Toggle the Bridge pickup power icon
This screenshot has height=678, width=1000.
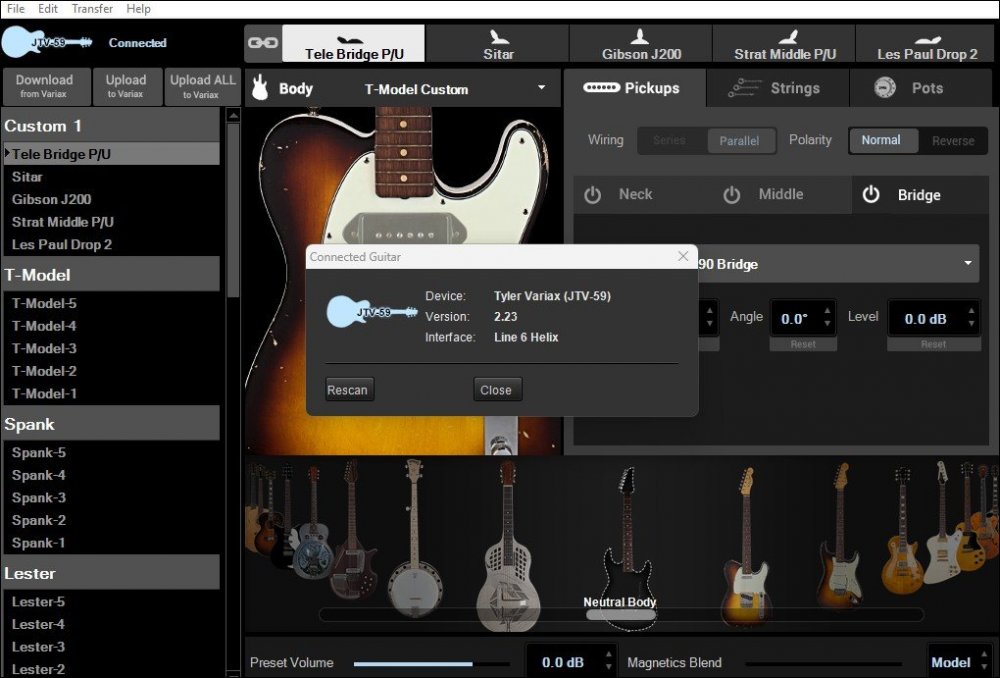coord(871,195)
